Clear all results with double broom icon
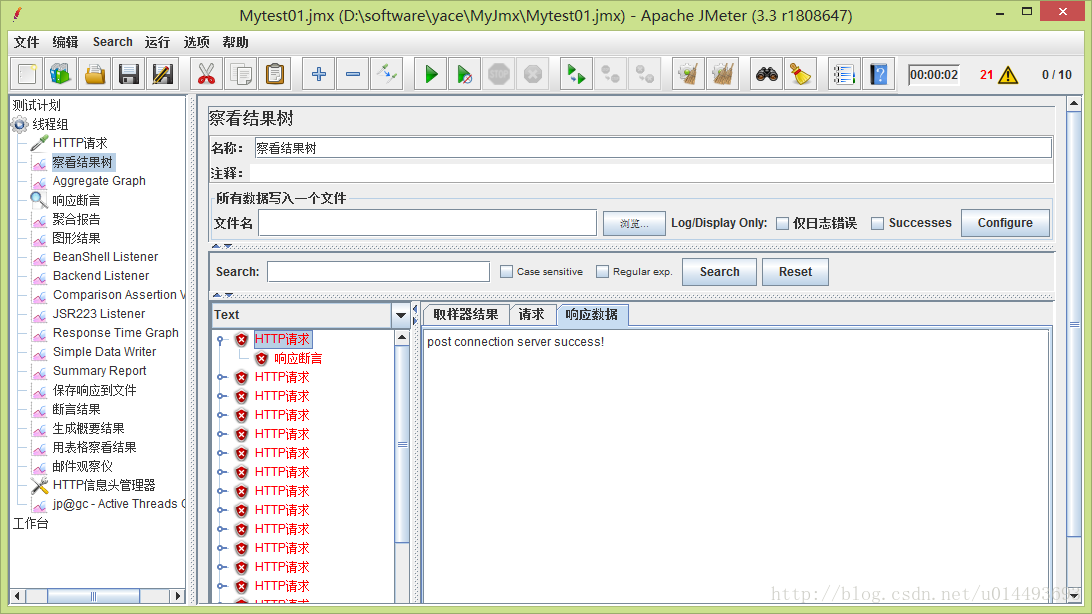Viewport: 1092px width, 614px height. pos(723,74)
